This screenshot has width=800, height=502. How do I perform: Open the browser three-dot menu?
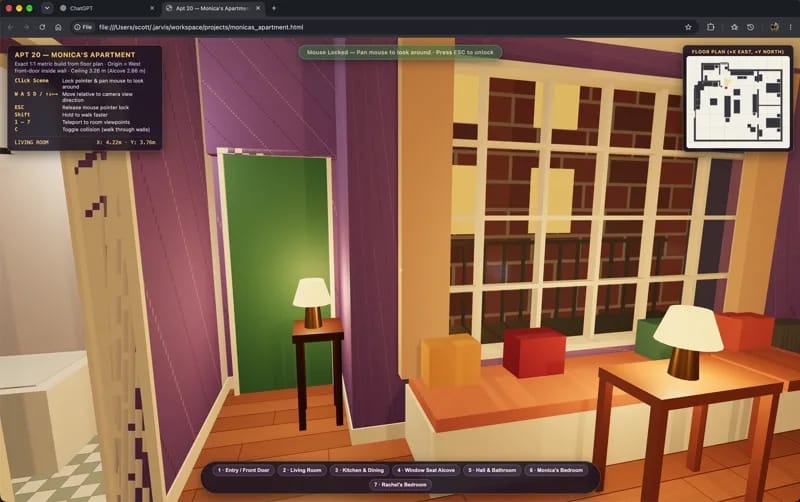click(x=791, y=27)
